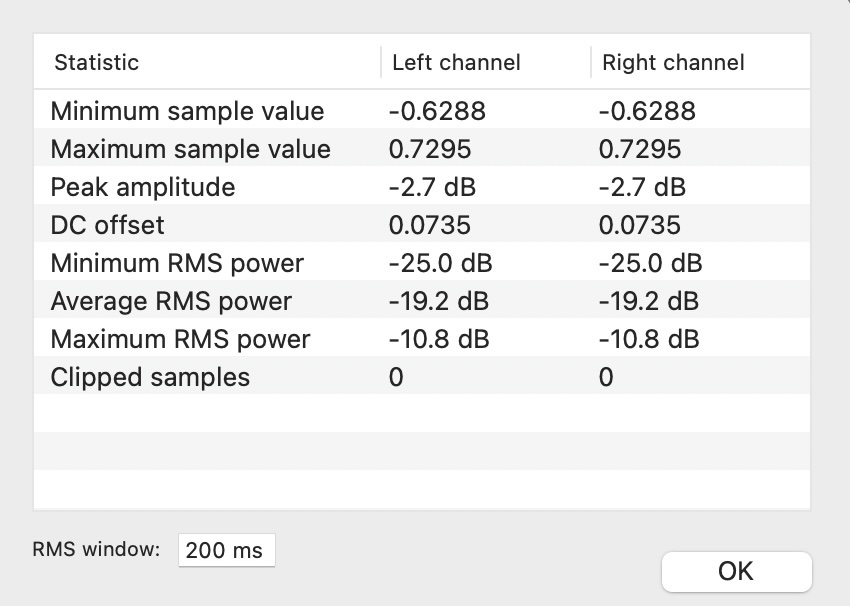Select the Minimum sample value row
The image size is (850, 606).
point(422,111)
